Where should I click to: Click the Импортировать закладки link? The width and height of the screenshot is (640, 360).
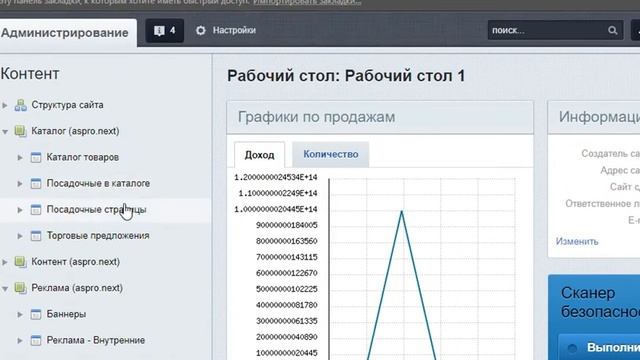307,2
